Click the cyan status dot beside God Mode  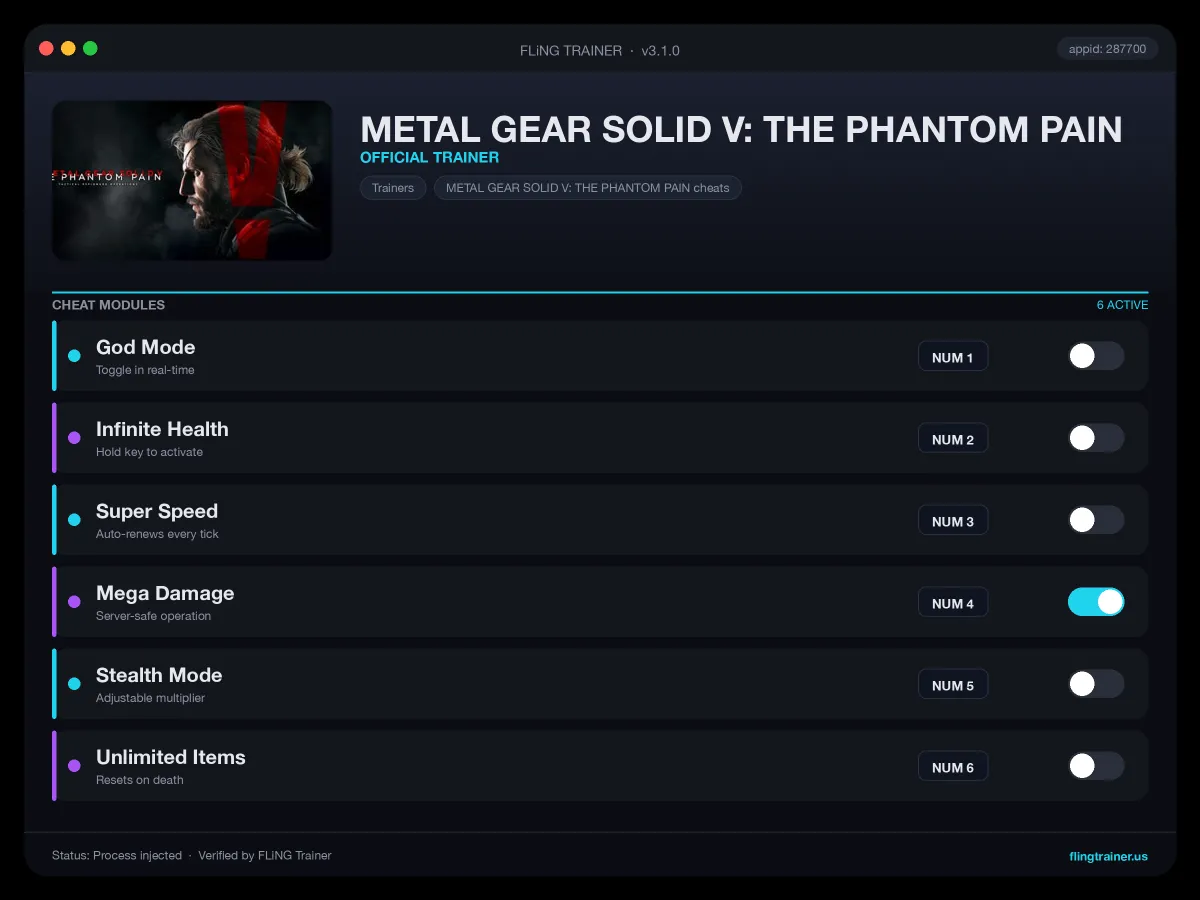[x=74, y=356]
